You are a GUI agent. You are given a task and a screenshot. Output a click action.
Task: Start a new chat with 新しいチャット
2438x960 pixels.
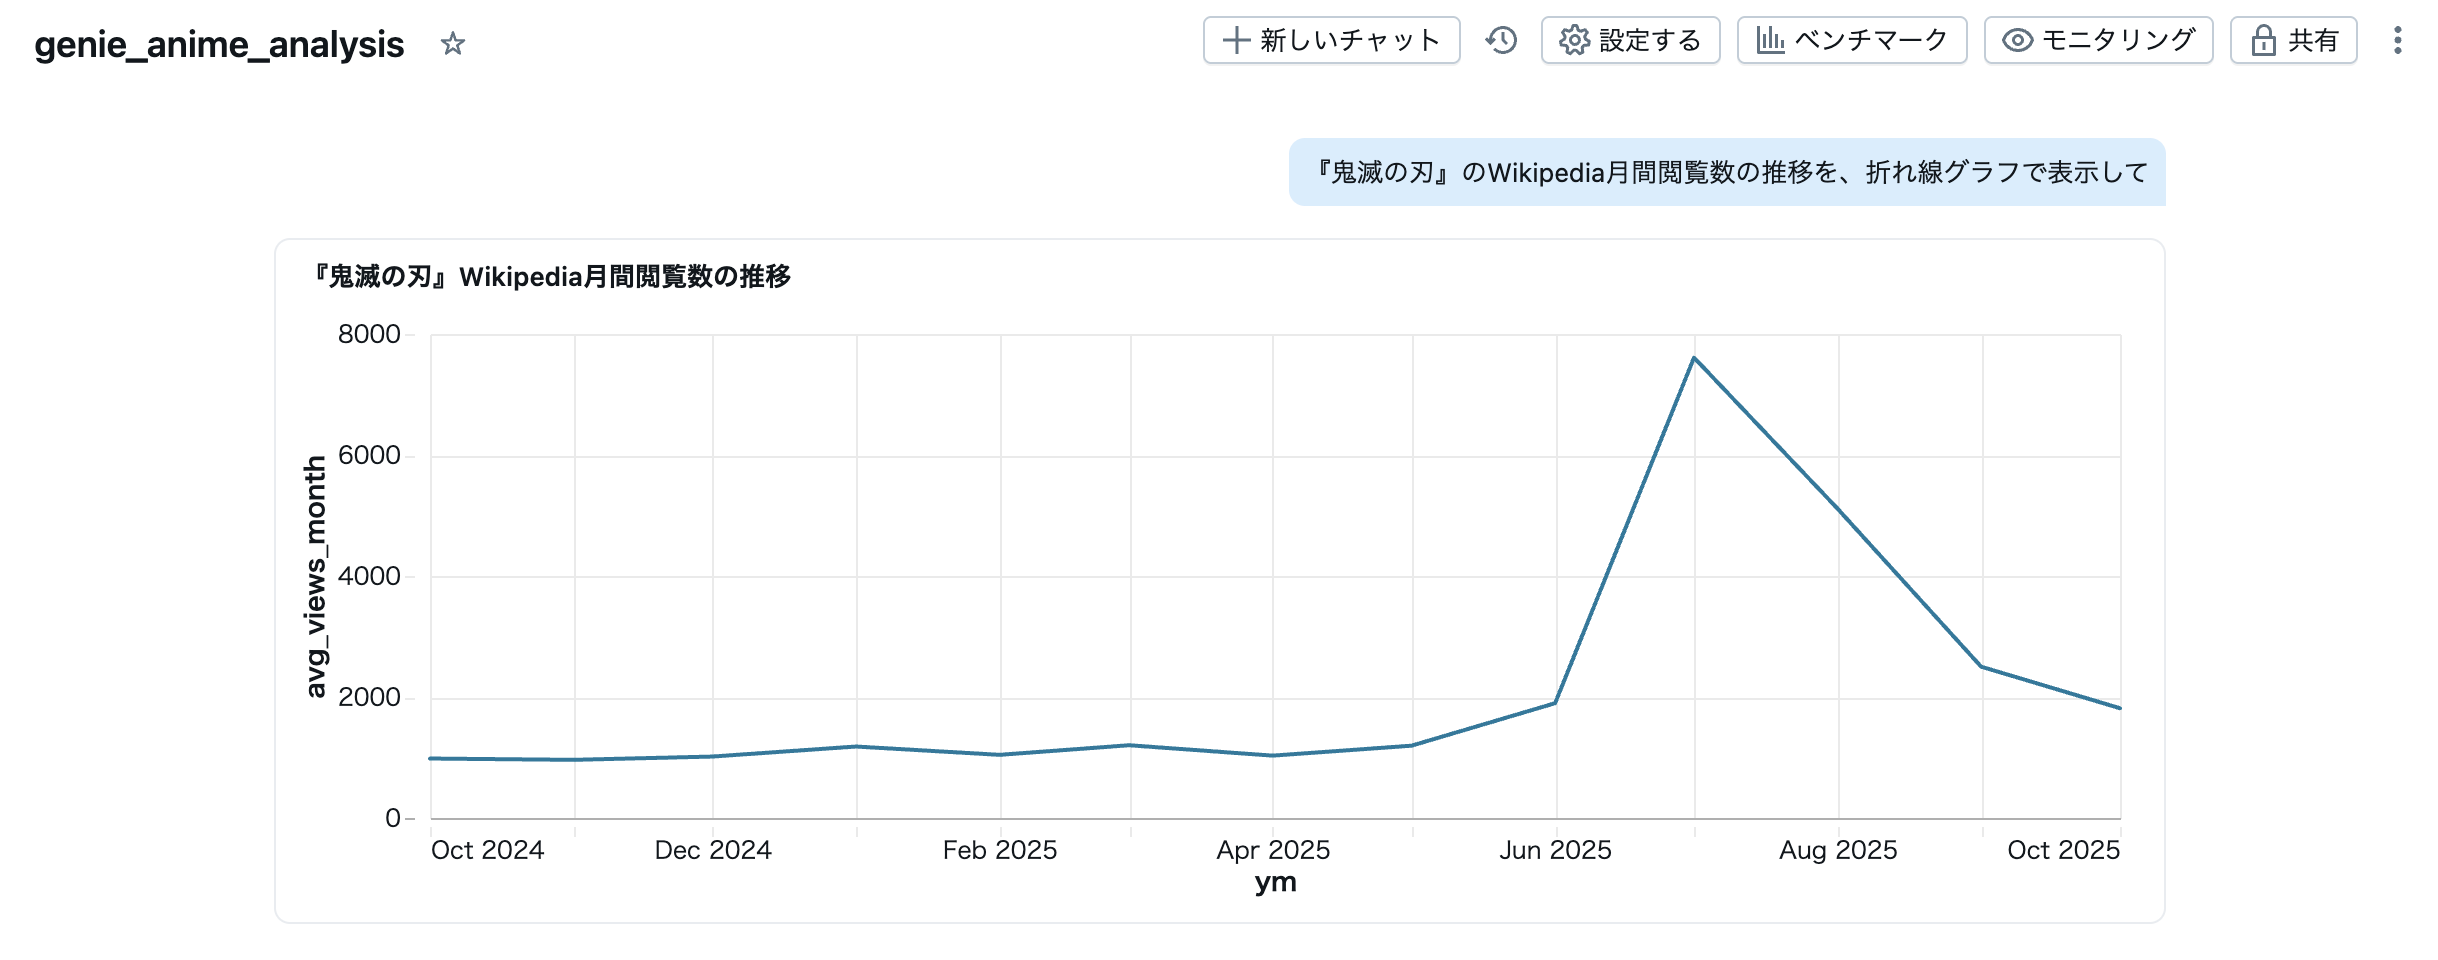click(1331, 40)
